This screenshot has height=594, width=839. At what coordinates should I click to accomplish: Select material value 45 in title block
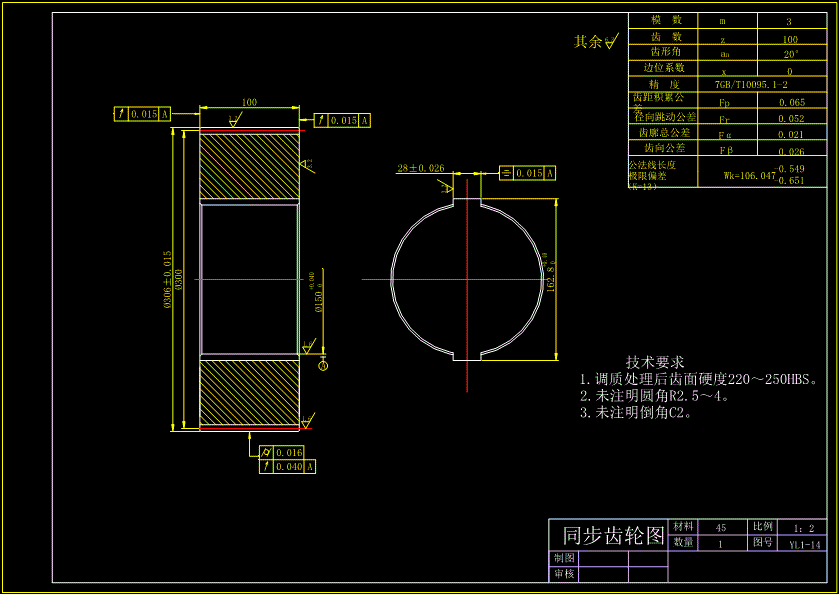click(x=721, y=528)
